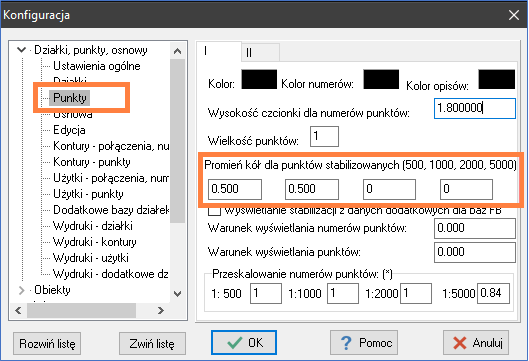Click Rozwiń listę button
Screen dimensions: 529x361
(x=47, y=343)
